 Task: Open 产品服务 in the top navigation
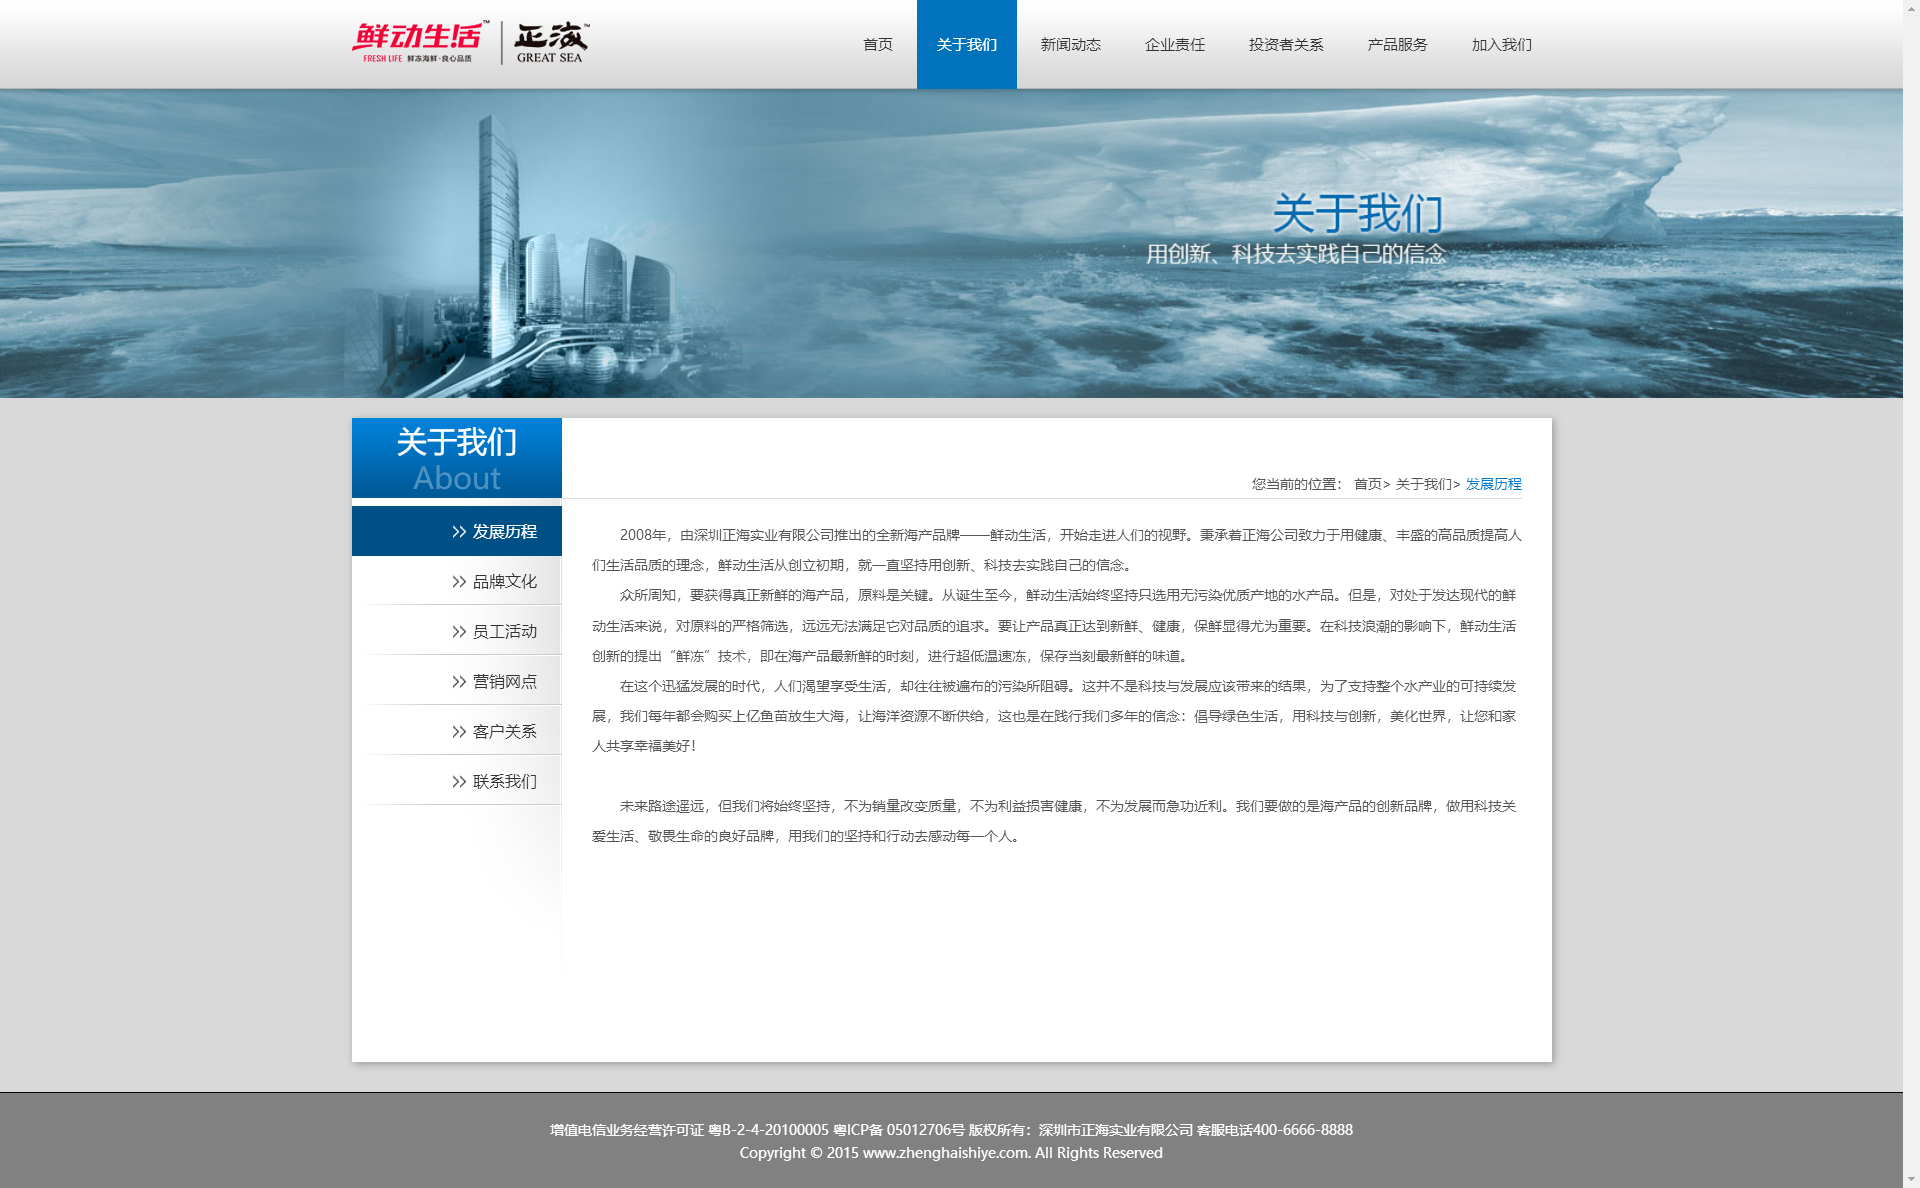[1397, 45]
